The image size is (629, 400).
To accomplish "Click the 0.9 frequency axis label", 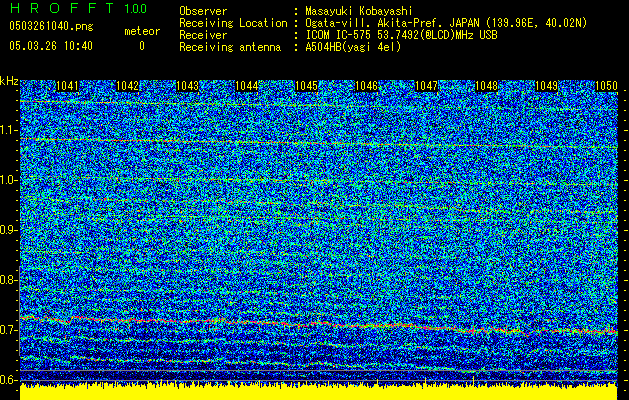I will [x=9, y=230].
